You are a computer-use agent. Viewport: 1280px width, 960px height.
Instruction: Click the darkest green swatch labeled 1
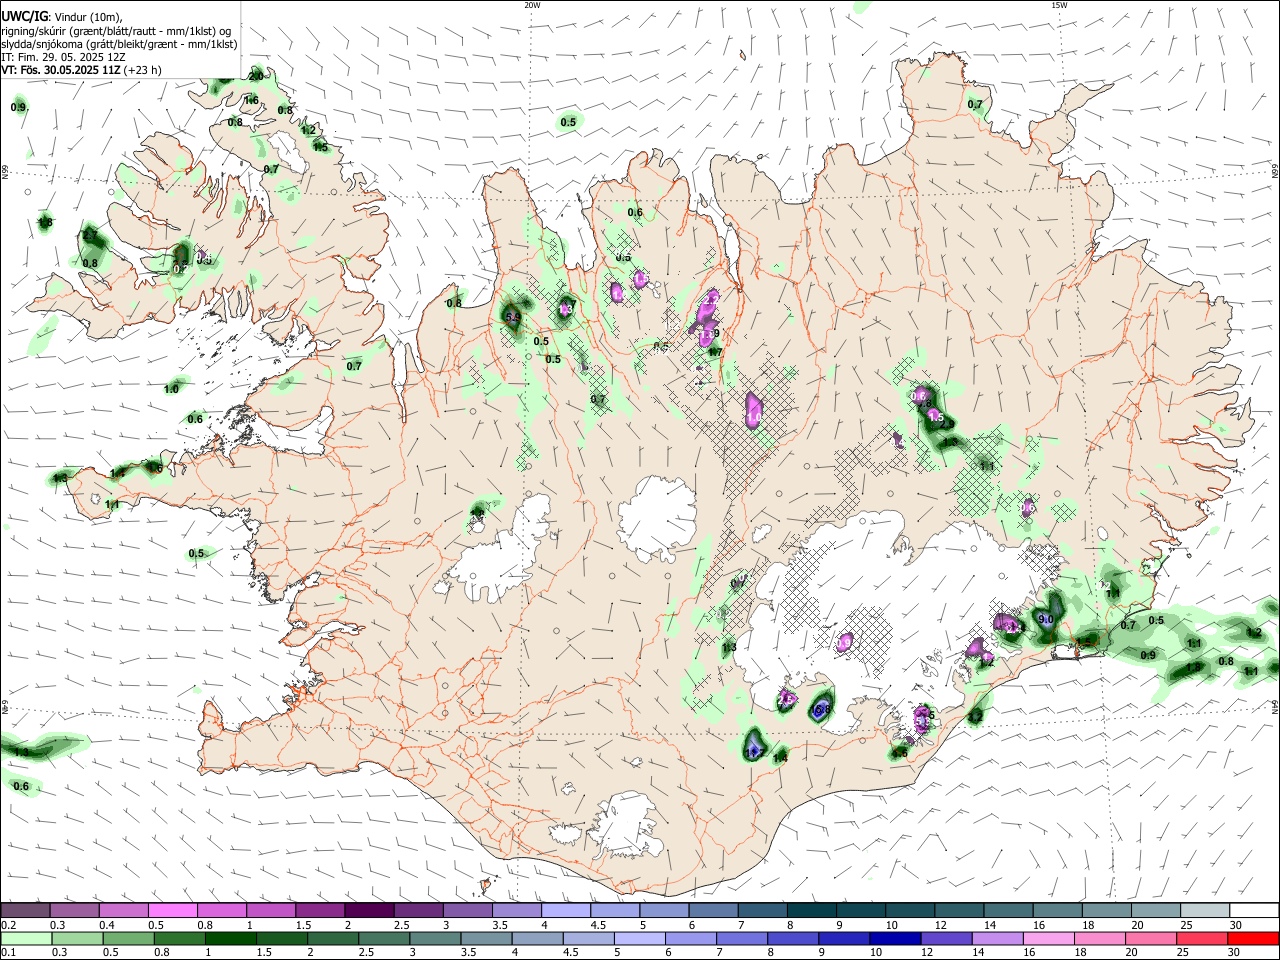(229, 939)
